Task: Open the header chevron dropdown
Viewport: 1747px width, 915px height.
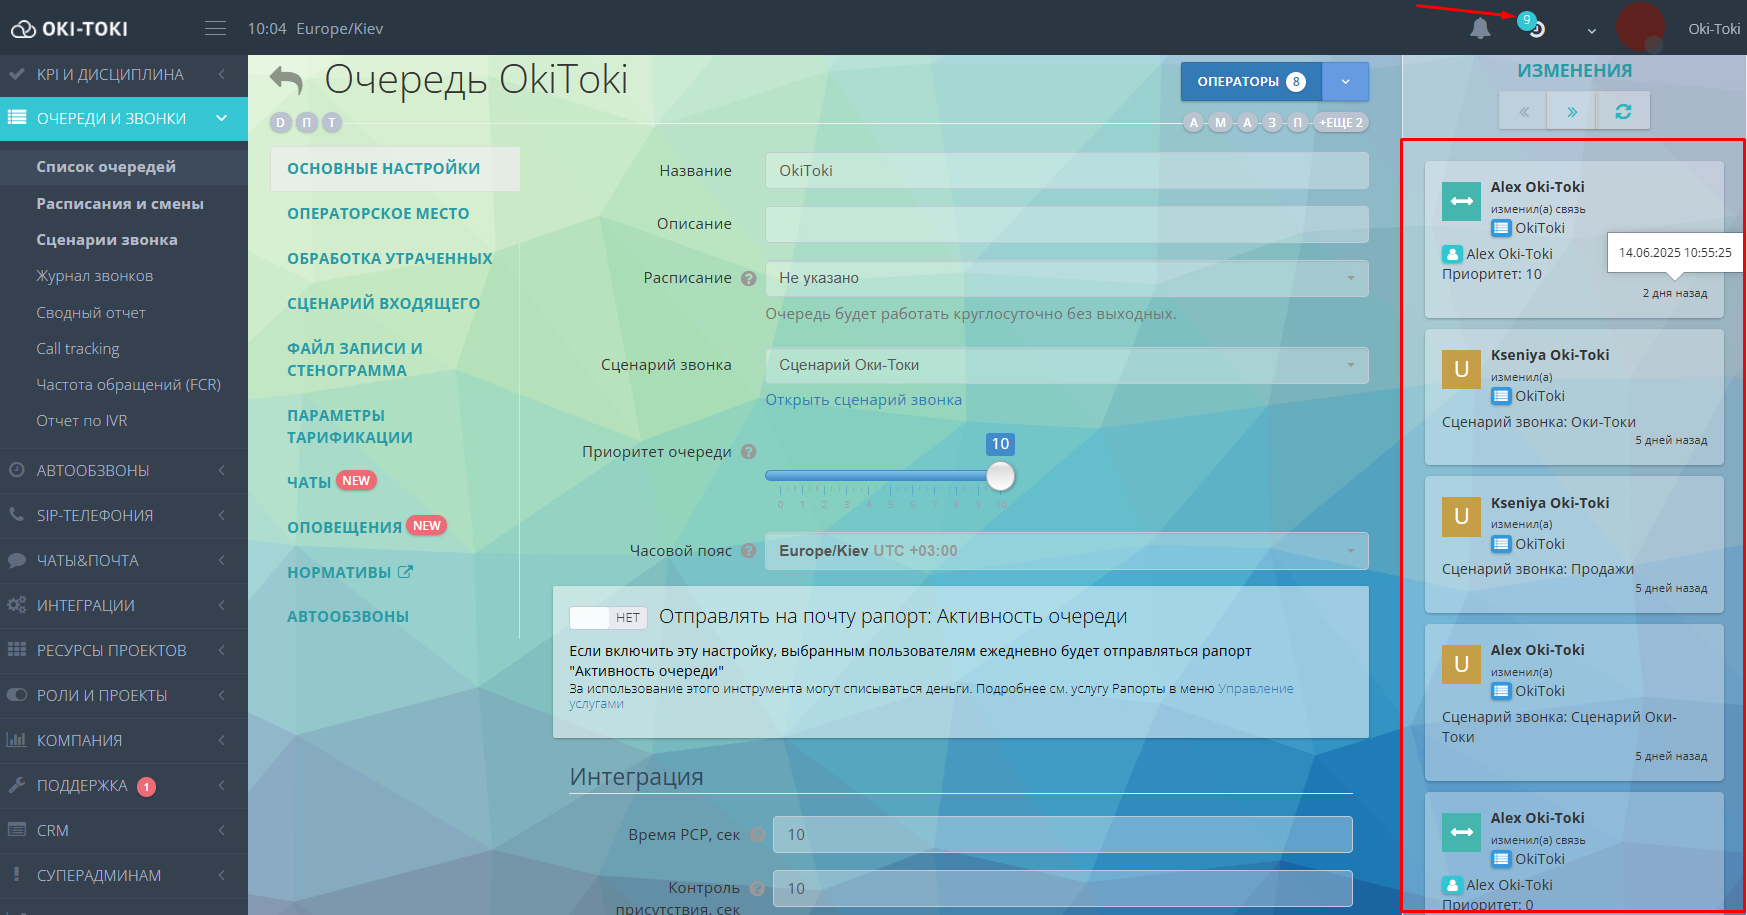Action: 1591,30
